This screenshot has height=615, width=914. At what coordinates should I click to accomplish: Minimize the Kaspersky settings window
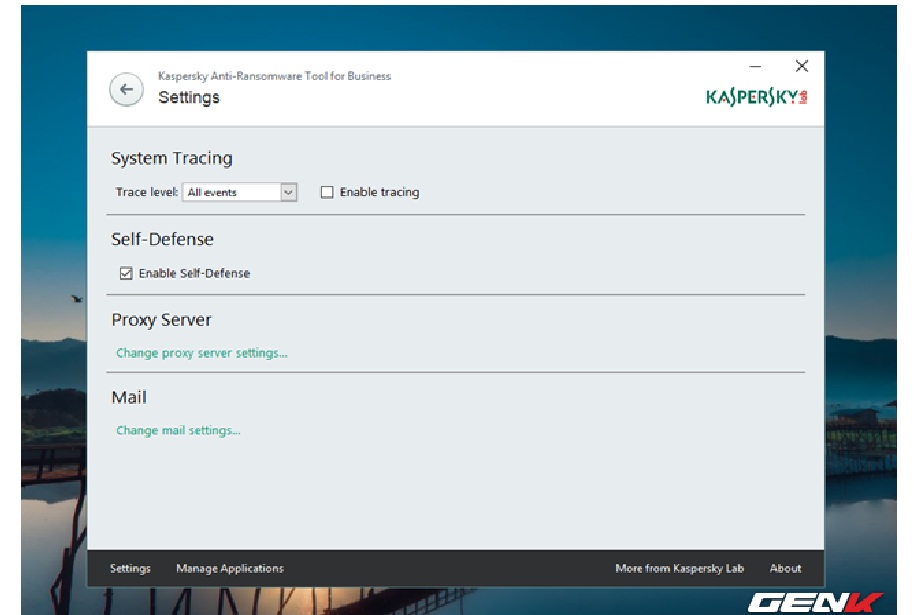(x=755, y=66)
